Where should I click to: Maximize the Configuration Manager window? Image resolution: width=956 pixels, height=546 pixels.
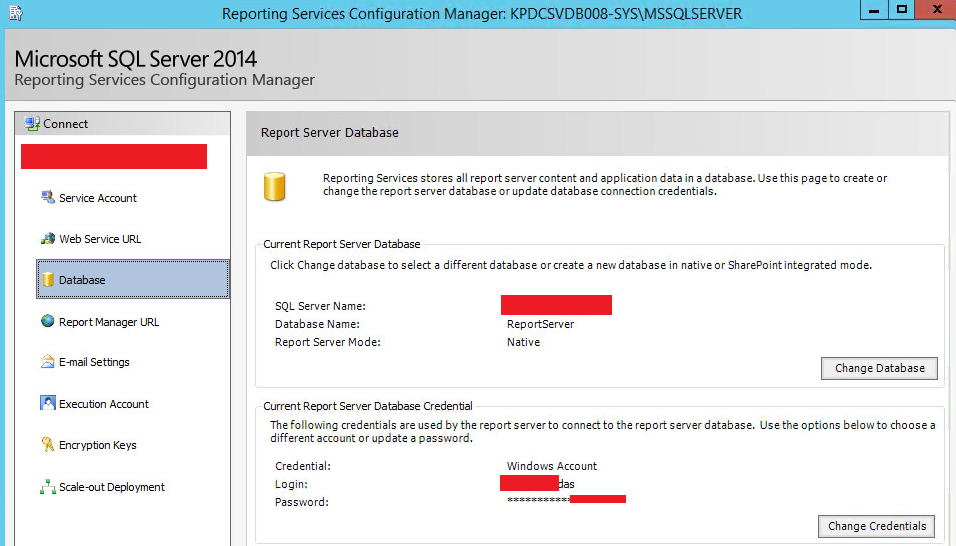point(902,10)
